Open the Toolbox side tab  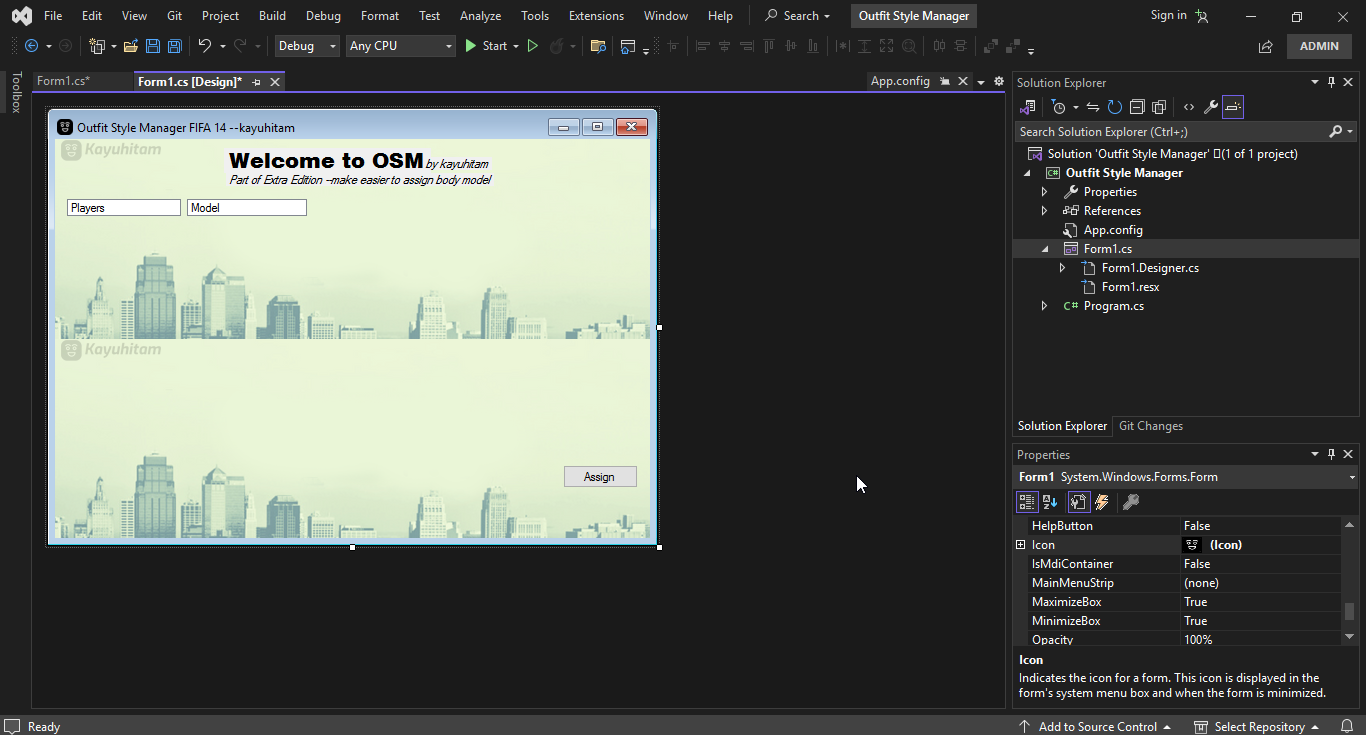coord(16,92)
